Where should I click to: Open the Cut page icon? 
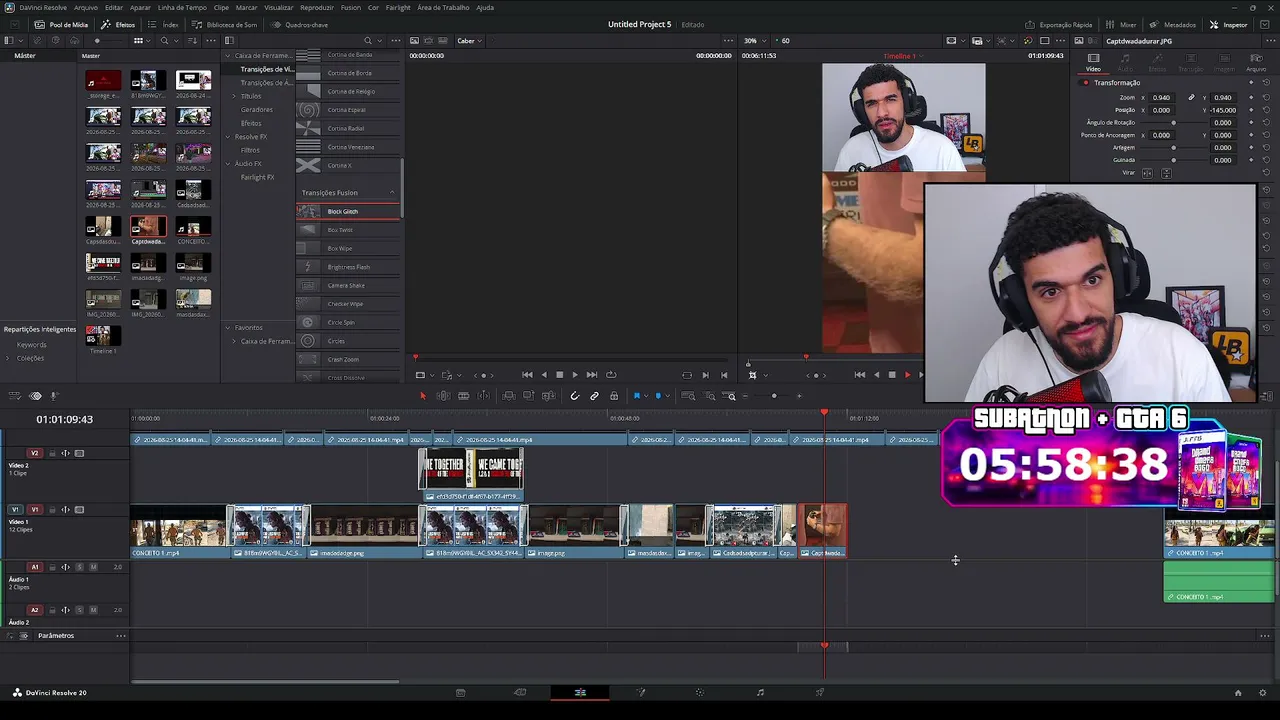pyautogui.click(x=520, y=692)
